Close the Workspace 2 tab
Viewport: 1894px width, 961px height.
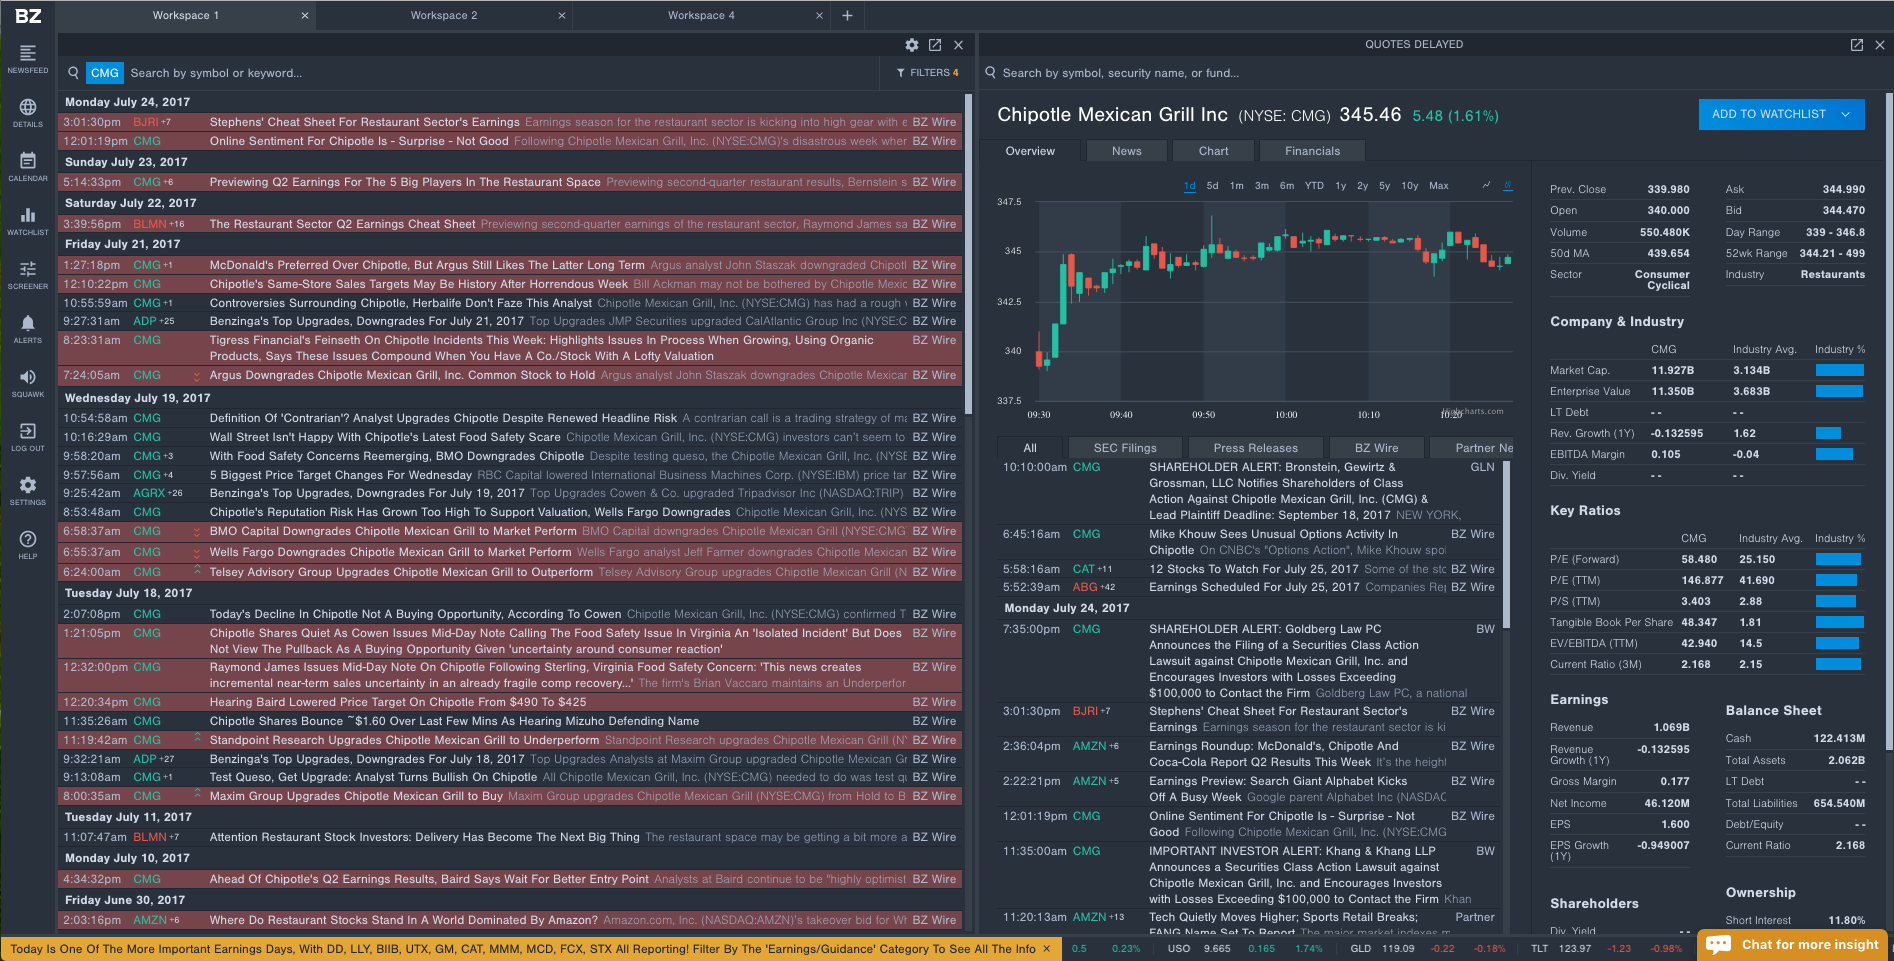pos(562,15)
